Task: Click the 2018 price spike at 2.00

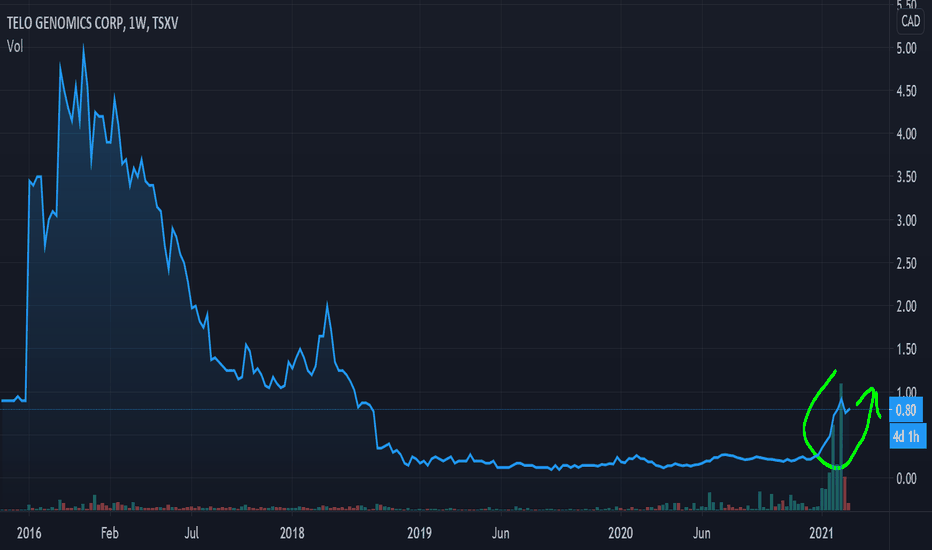Action: (x=327, y=304)
